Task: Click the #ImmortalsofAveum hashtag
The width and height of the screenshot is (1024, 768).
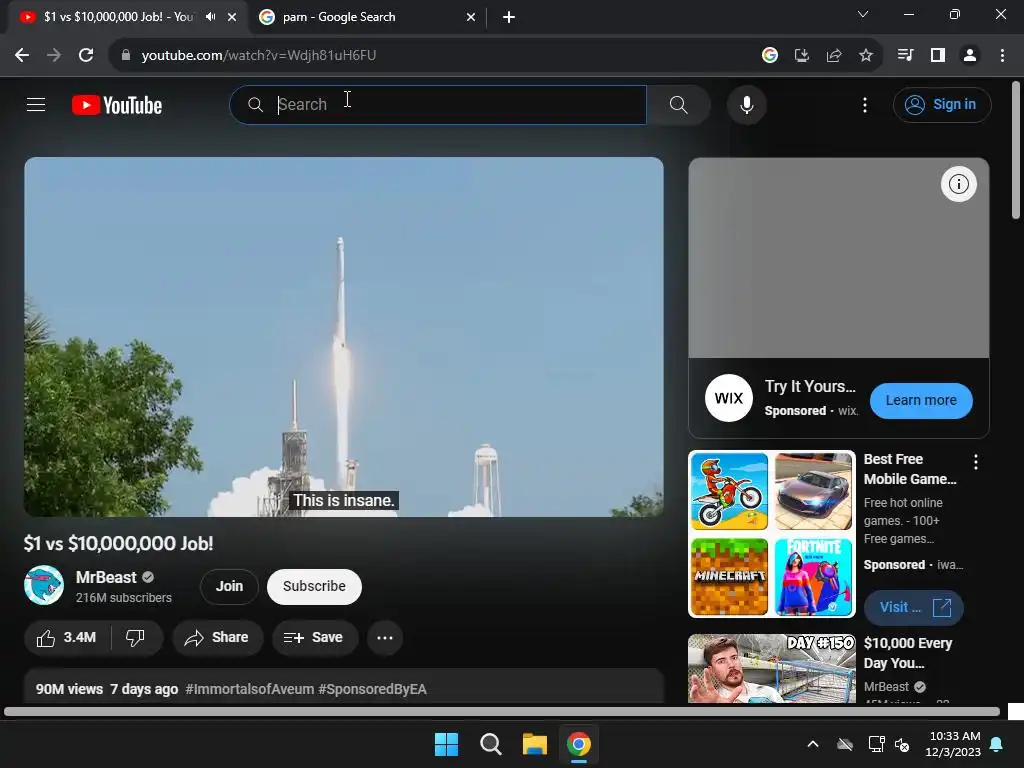Action: (249, 689)
